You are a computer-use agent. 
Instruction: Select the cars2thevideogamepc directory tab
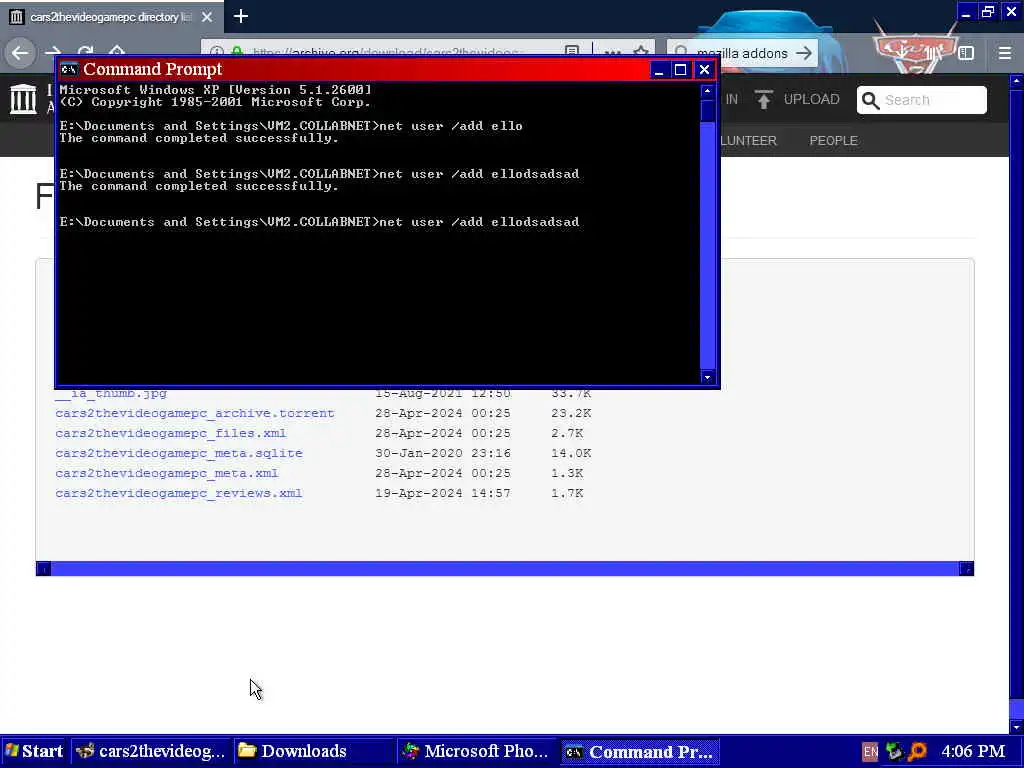[112, 17]
